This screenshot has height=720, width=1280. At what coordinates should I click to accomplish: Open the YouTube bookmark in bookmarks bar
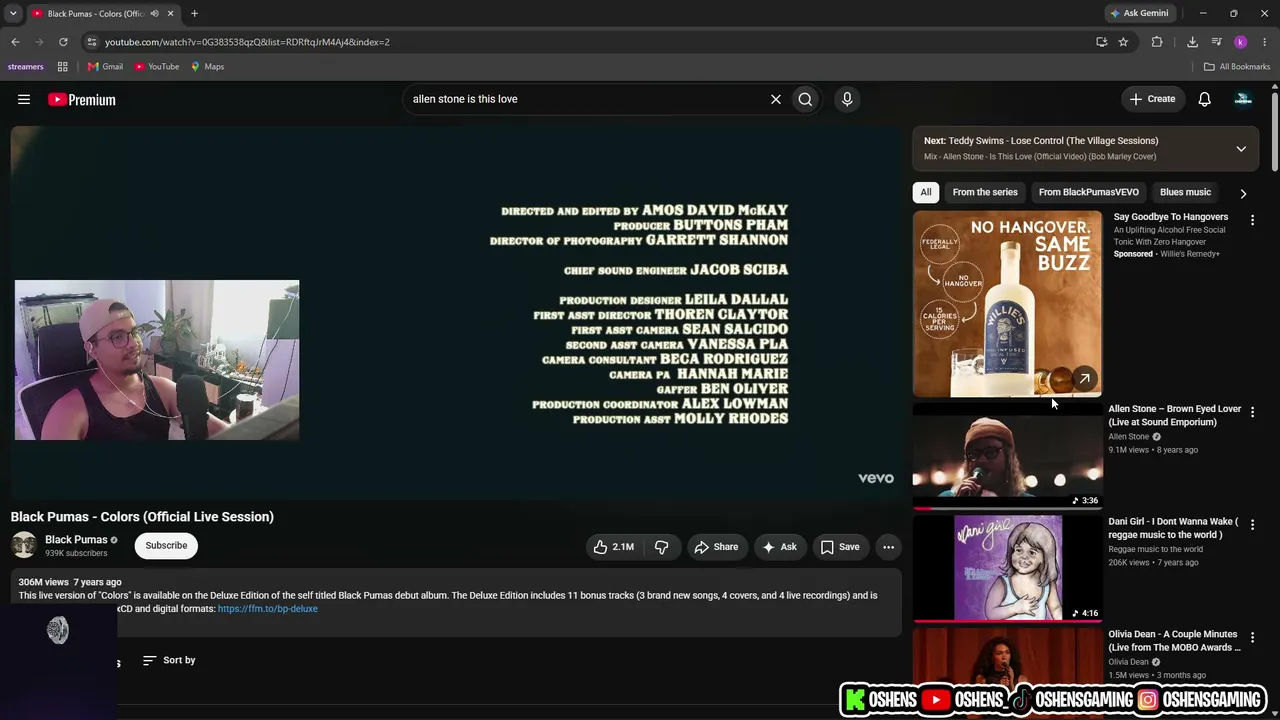pyautogui.click(x=157, y=67)
